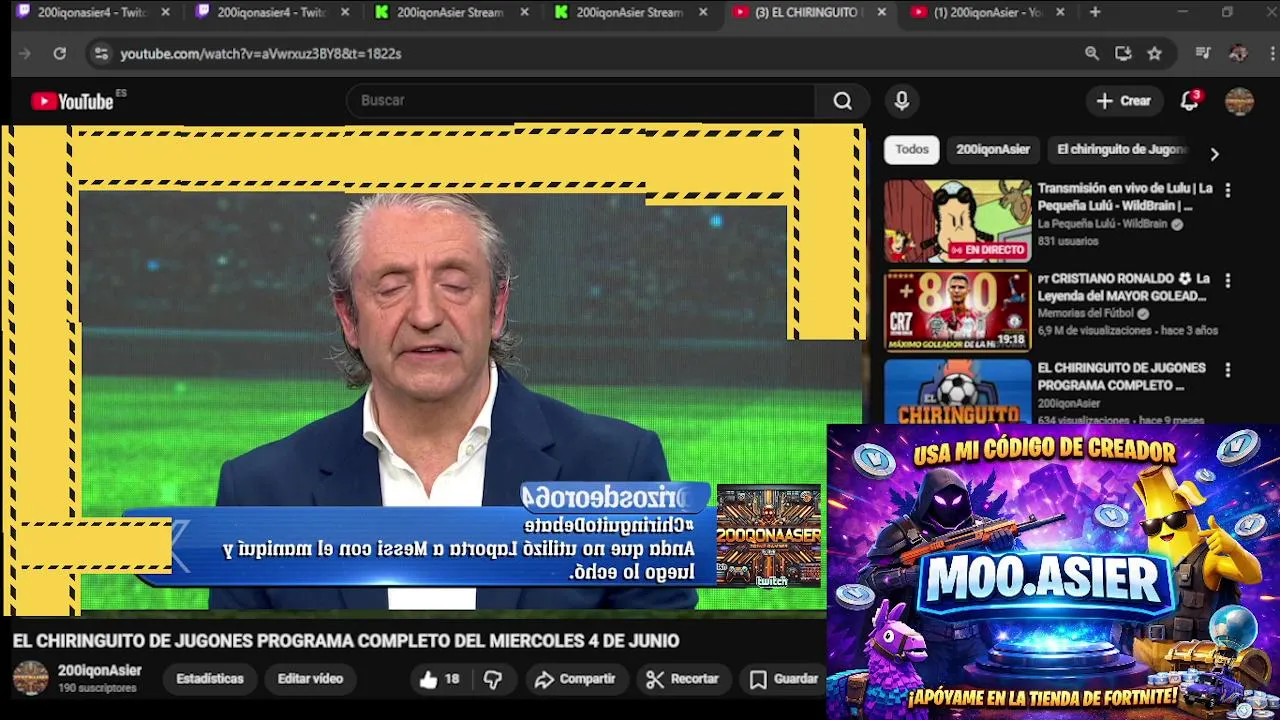Click the Estadísticas button

point(210,679)
